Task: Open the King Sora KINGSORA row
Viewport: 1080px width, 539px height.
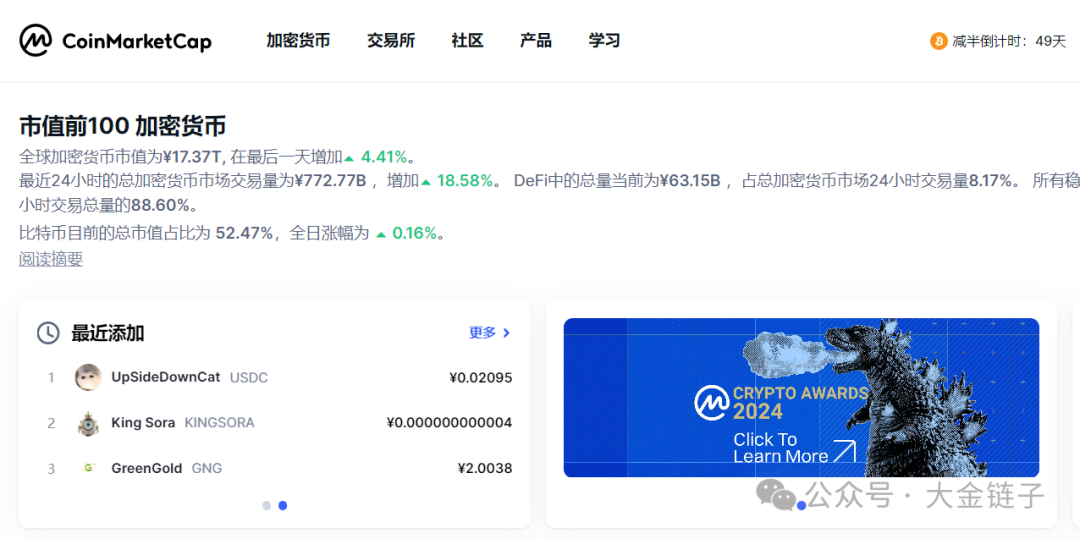Action: (274, 423)
